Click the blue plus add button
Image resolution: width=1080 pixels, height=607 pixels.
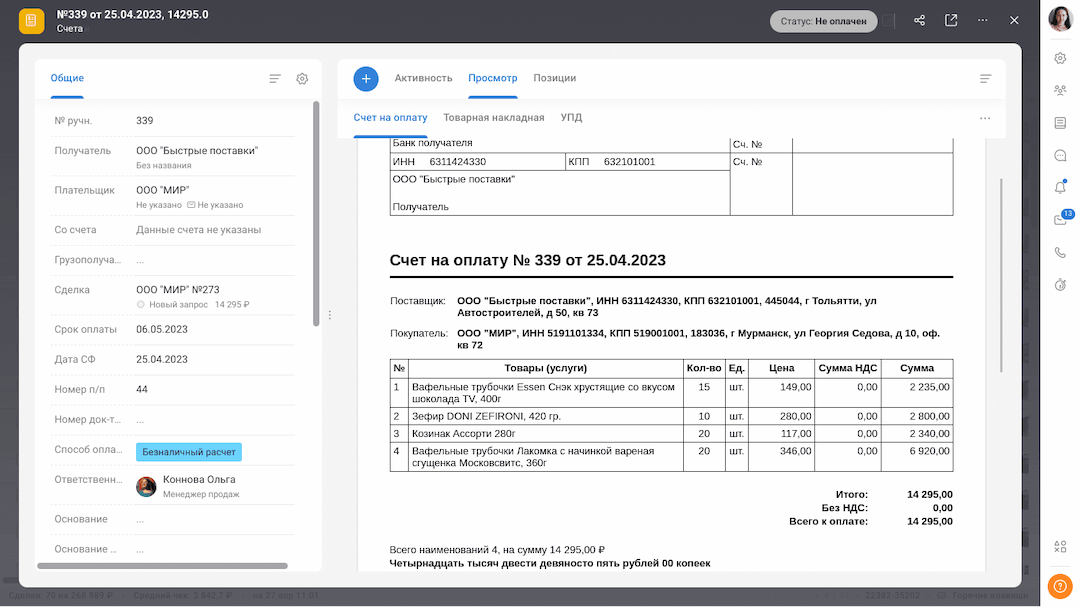tap(366, 79)
